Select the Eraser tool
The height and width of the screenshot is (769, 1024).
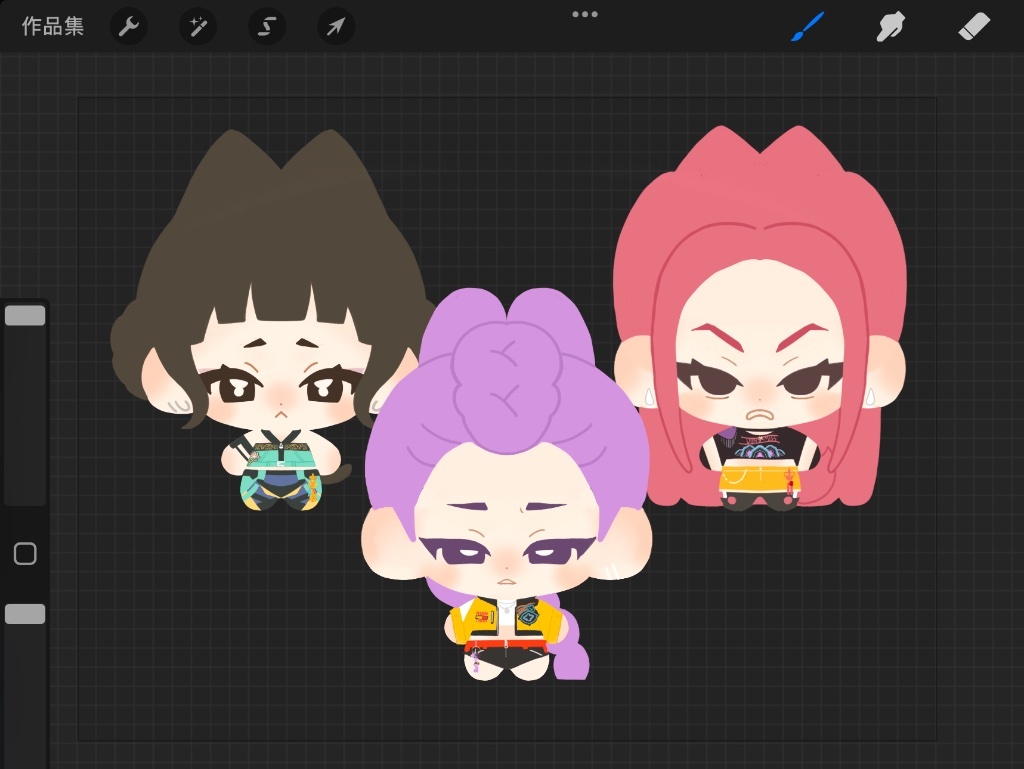tap(974, 27)
